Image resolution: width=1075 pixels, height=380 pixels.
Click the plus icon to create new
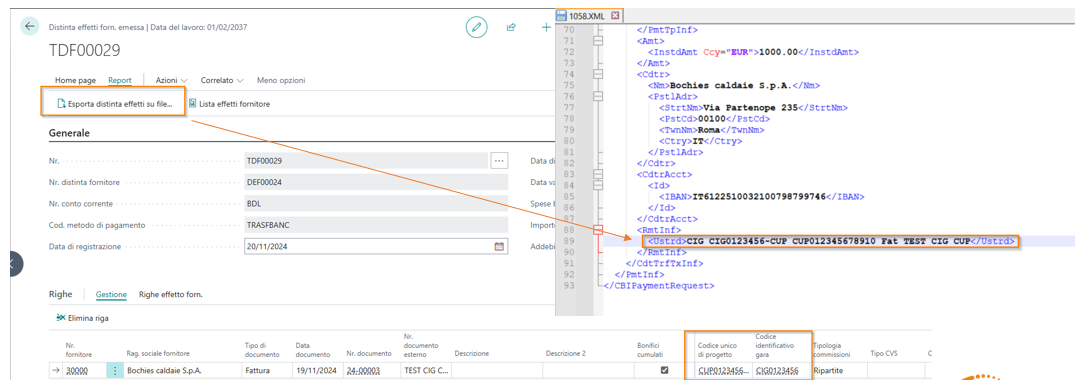pyautogui.click(x=546, y=27)
